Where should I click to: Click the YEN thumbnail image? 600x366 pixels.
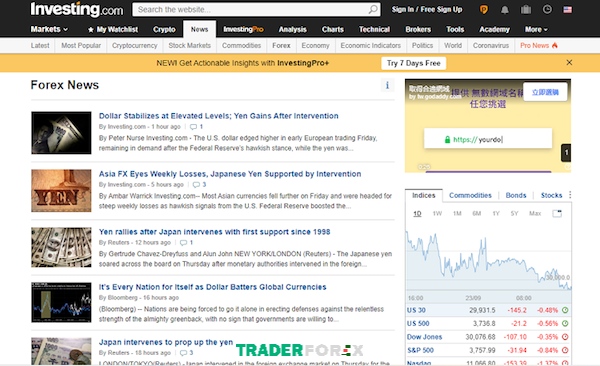61,191
